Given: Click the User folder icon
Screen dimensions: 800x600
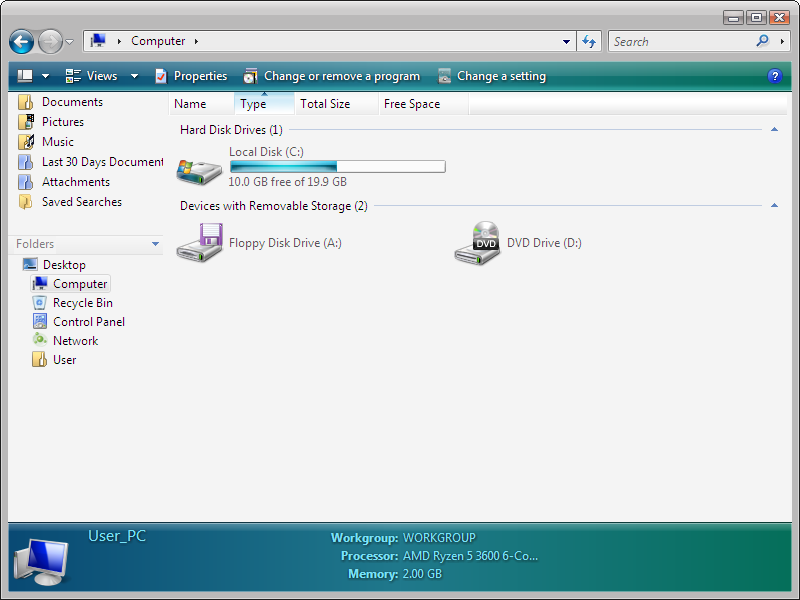Looking at the screenshot, I should 40,359.
